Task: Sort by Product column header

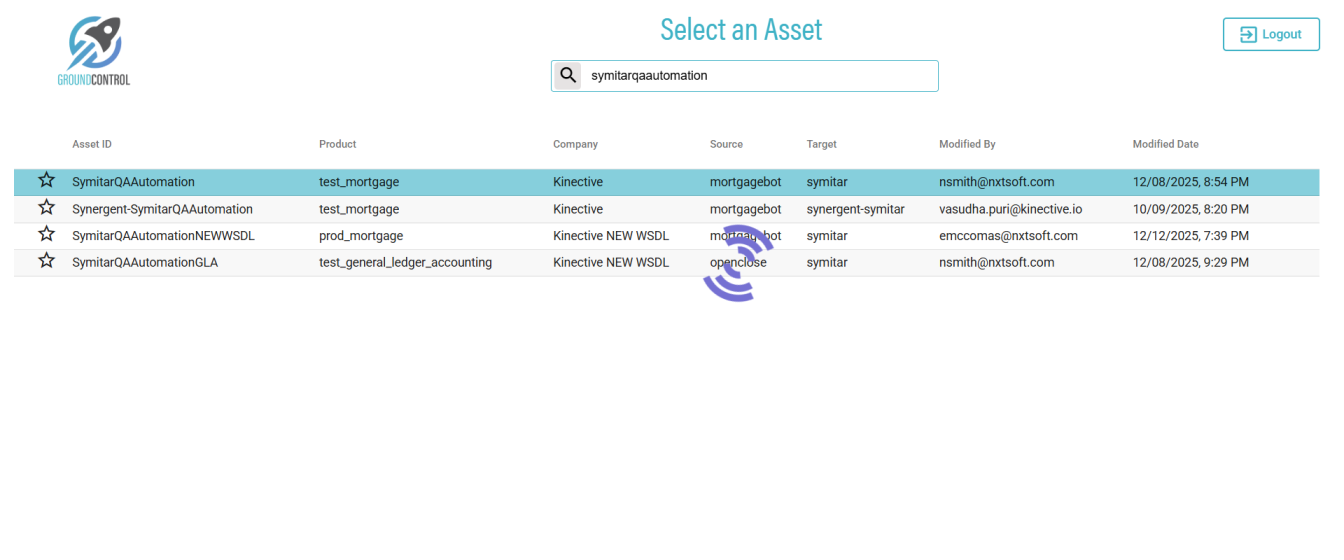Action: coord(338,144)
